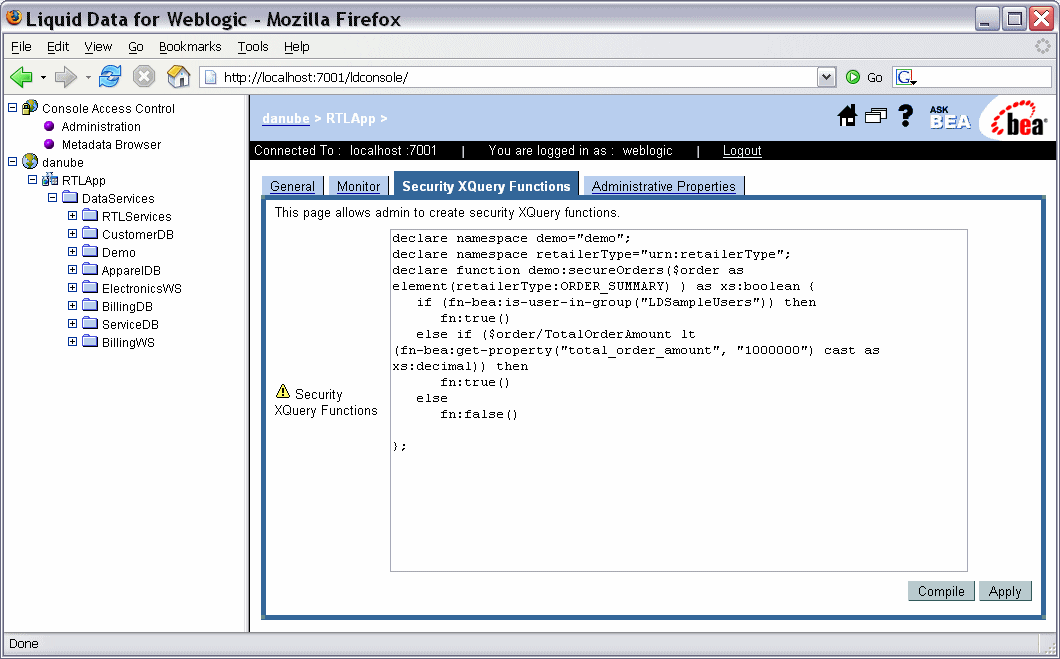Click the RTLApp application icon
This screenshot has height=659, width=1060.
pyautogui.click(x=50, y=180)
